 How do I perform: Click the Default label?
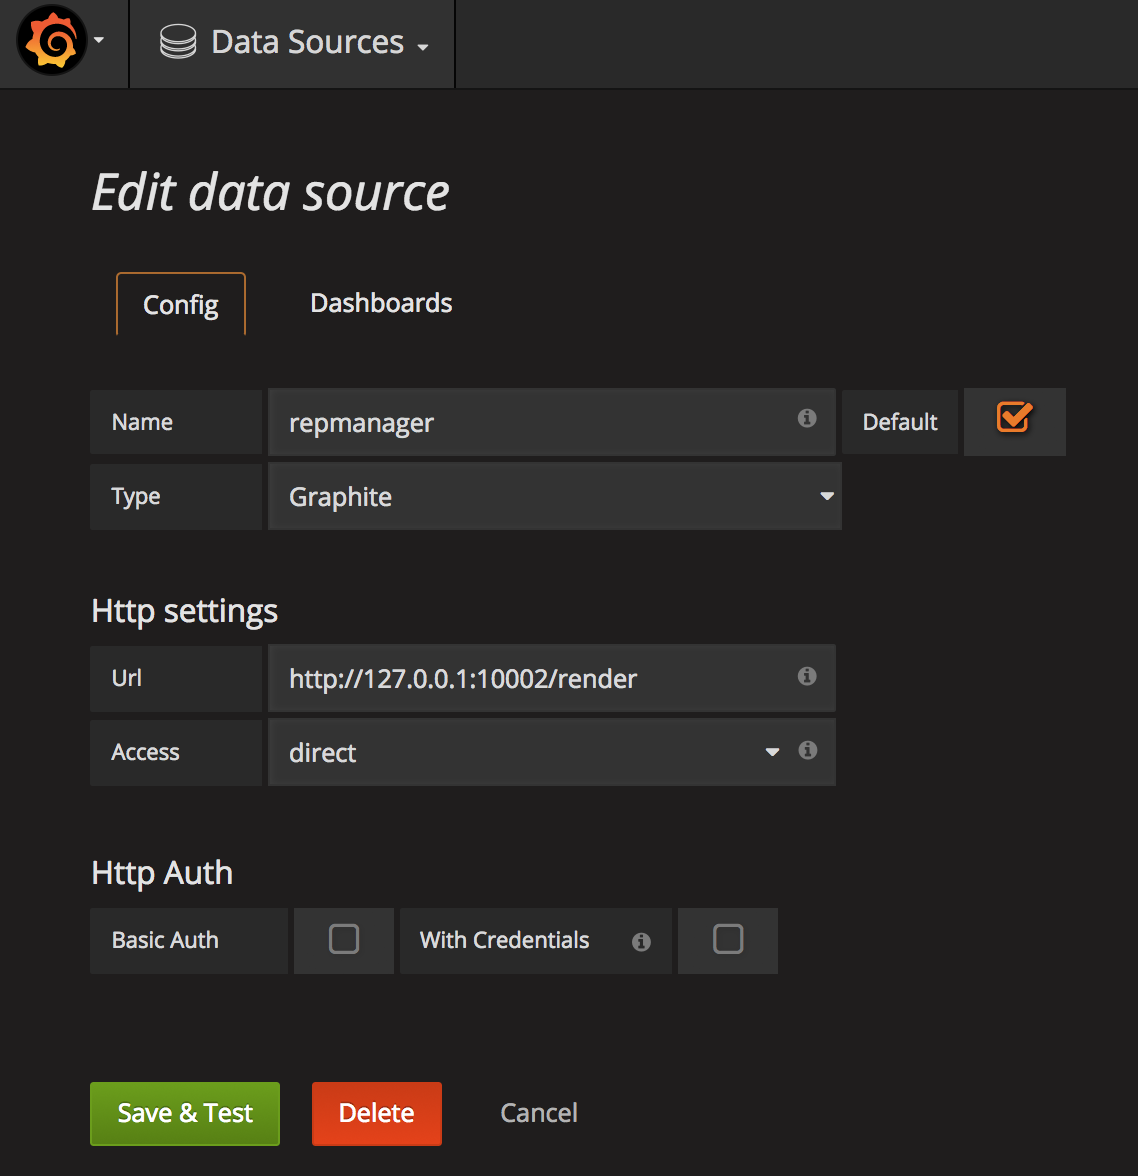pos(900,422)
